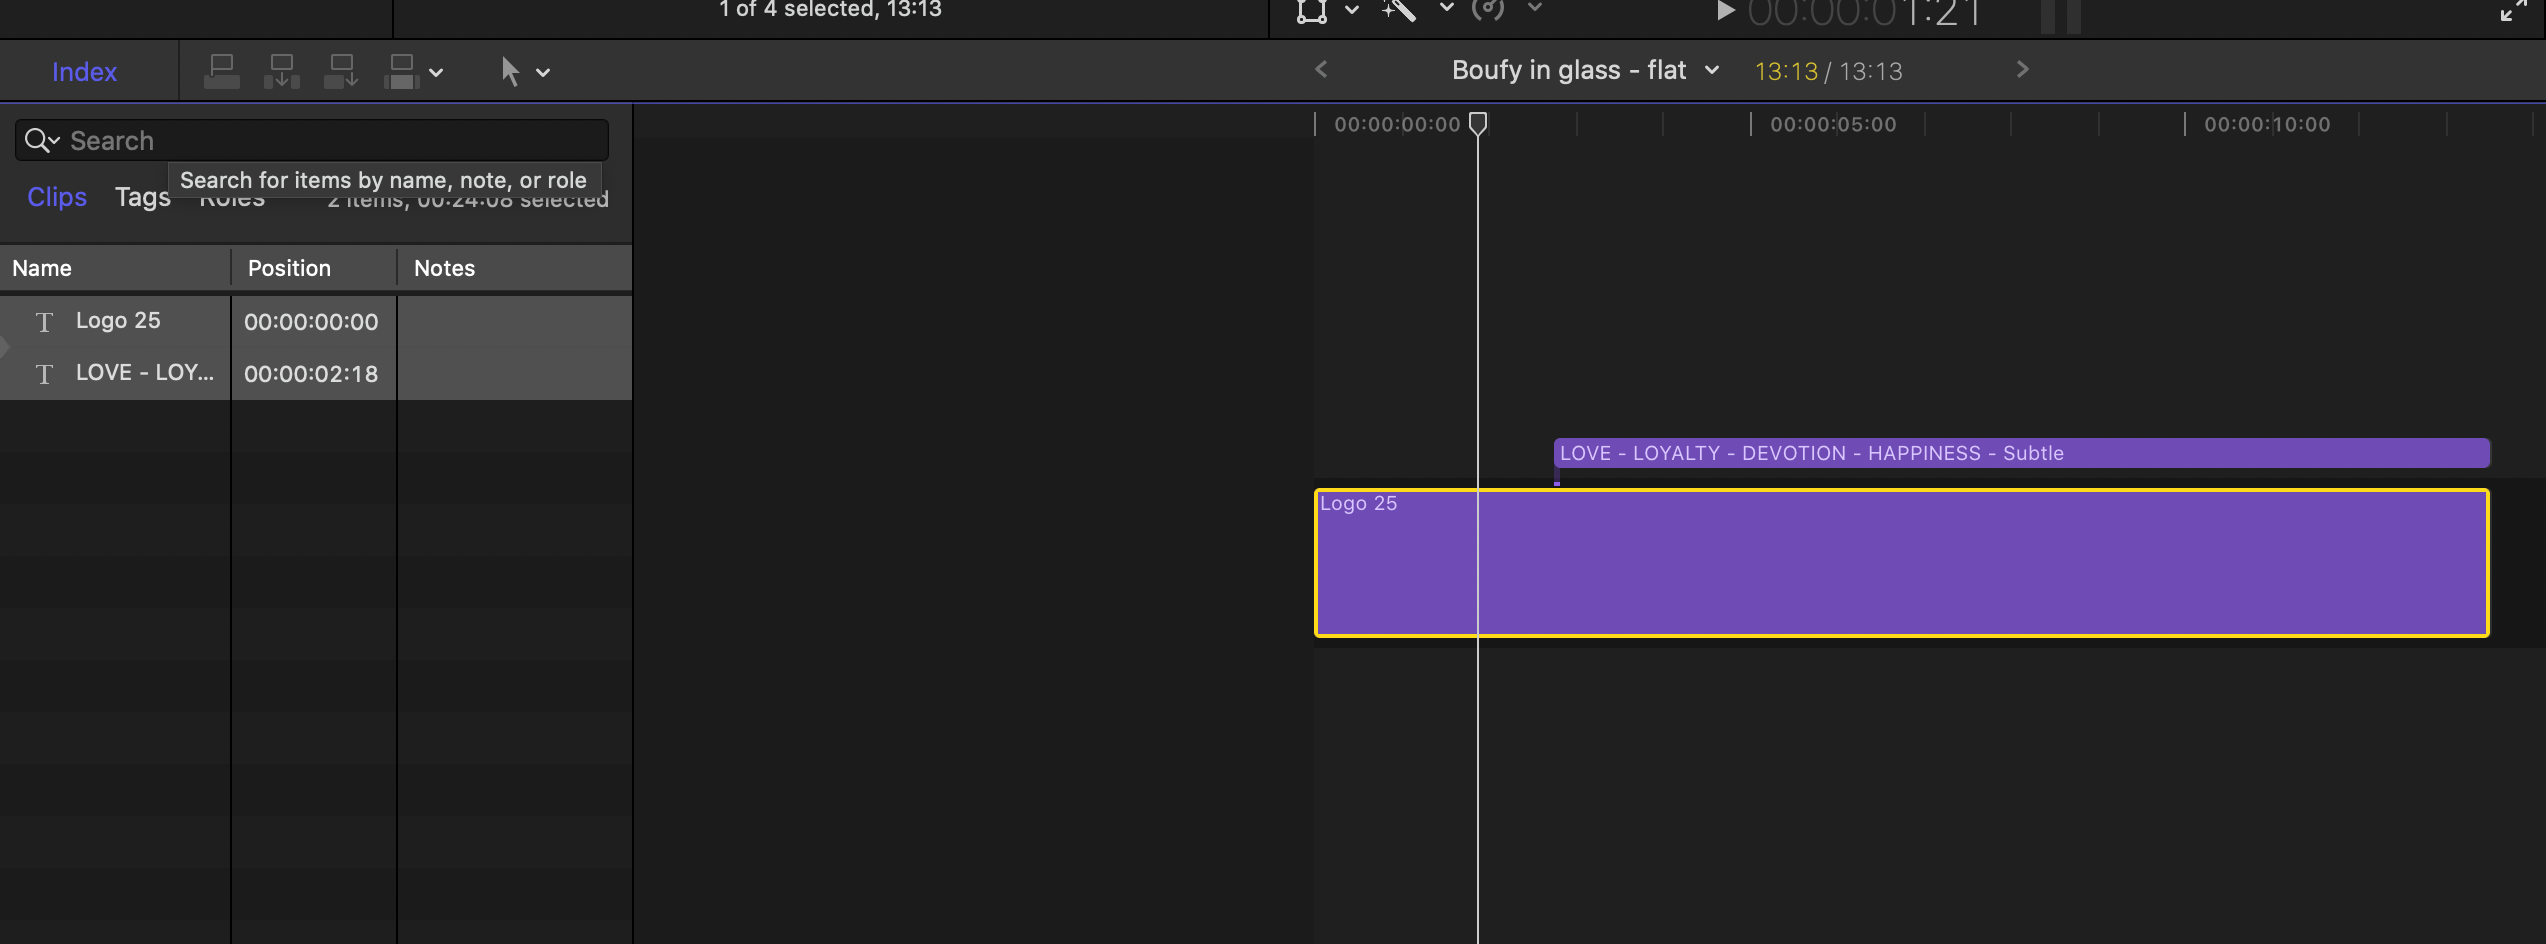The width and height of the screenshot is (2546, 944).
Task: Open the search magnifier filter options
Action: (x=40, y=140)
